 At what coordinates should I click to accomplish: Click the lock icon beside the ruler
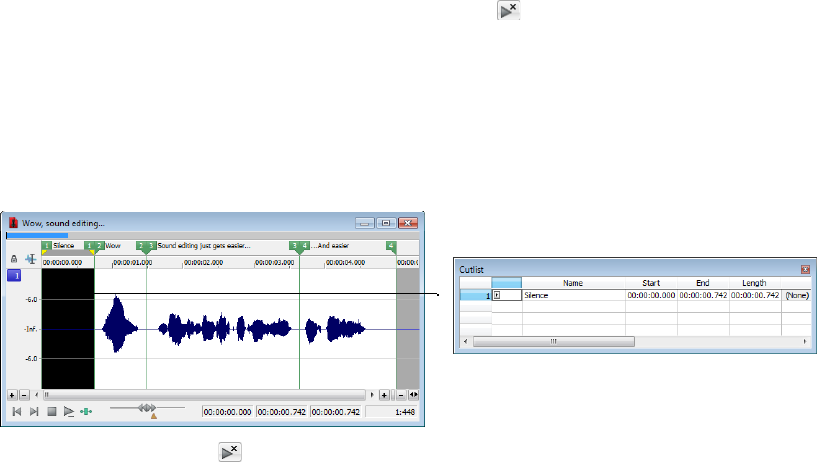tap(14, 258)
